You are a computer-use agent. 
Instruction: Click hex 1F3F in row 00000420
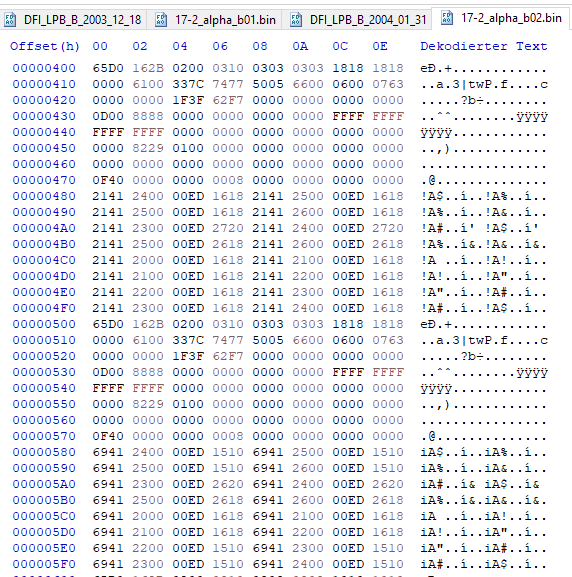click(x=188, y=100)
